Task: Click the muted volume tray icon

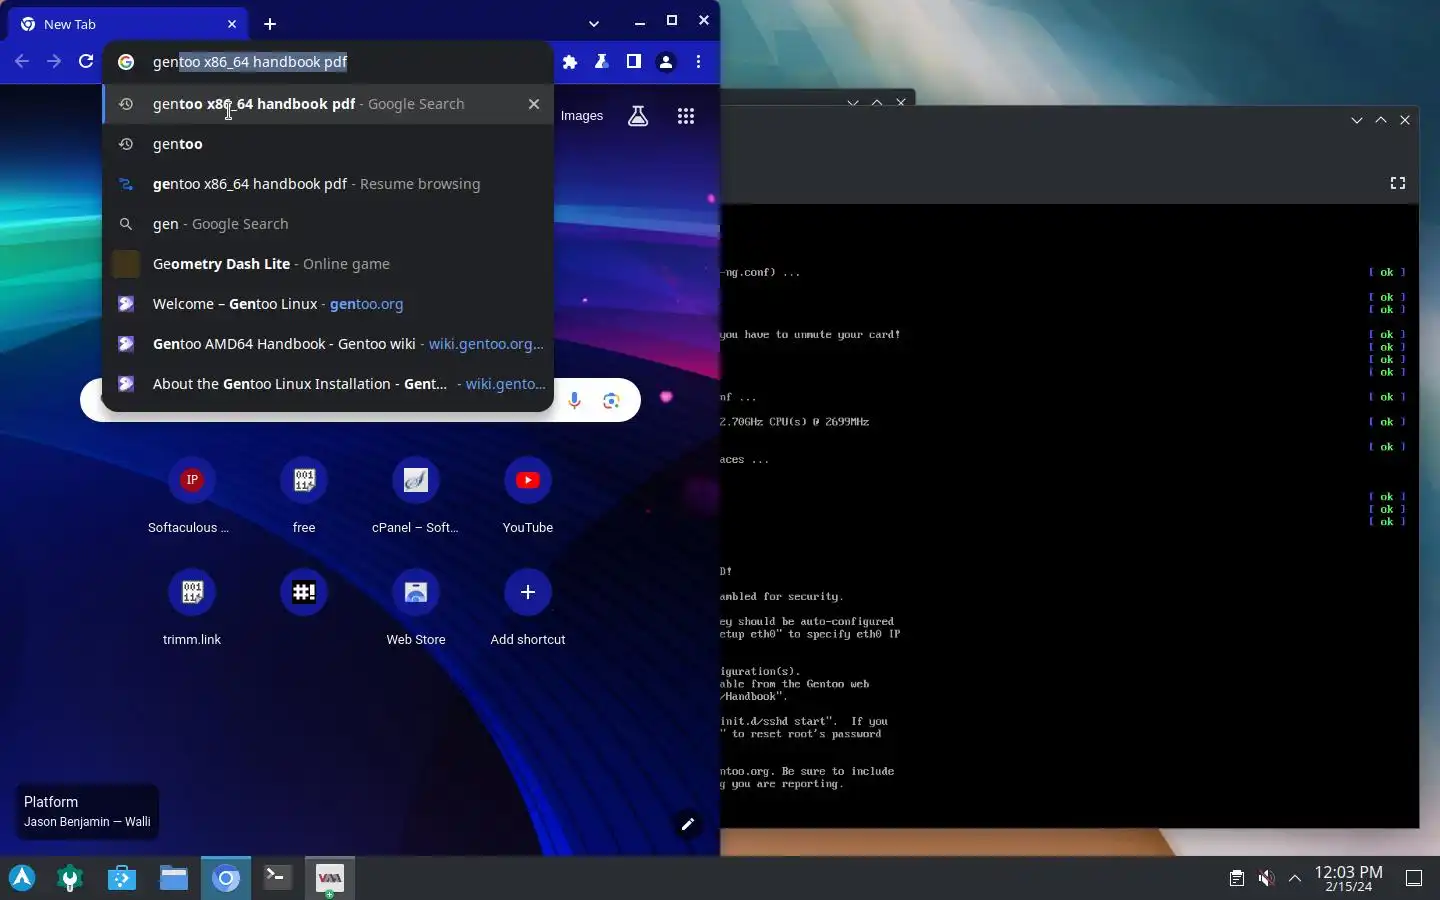Action: point(1266,878)
